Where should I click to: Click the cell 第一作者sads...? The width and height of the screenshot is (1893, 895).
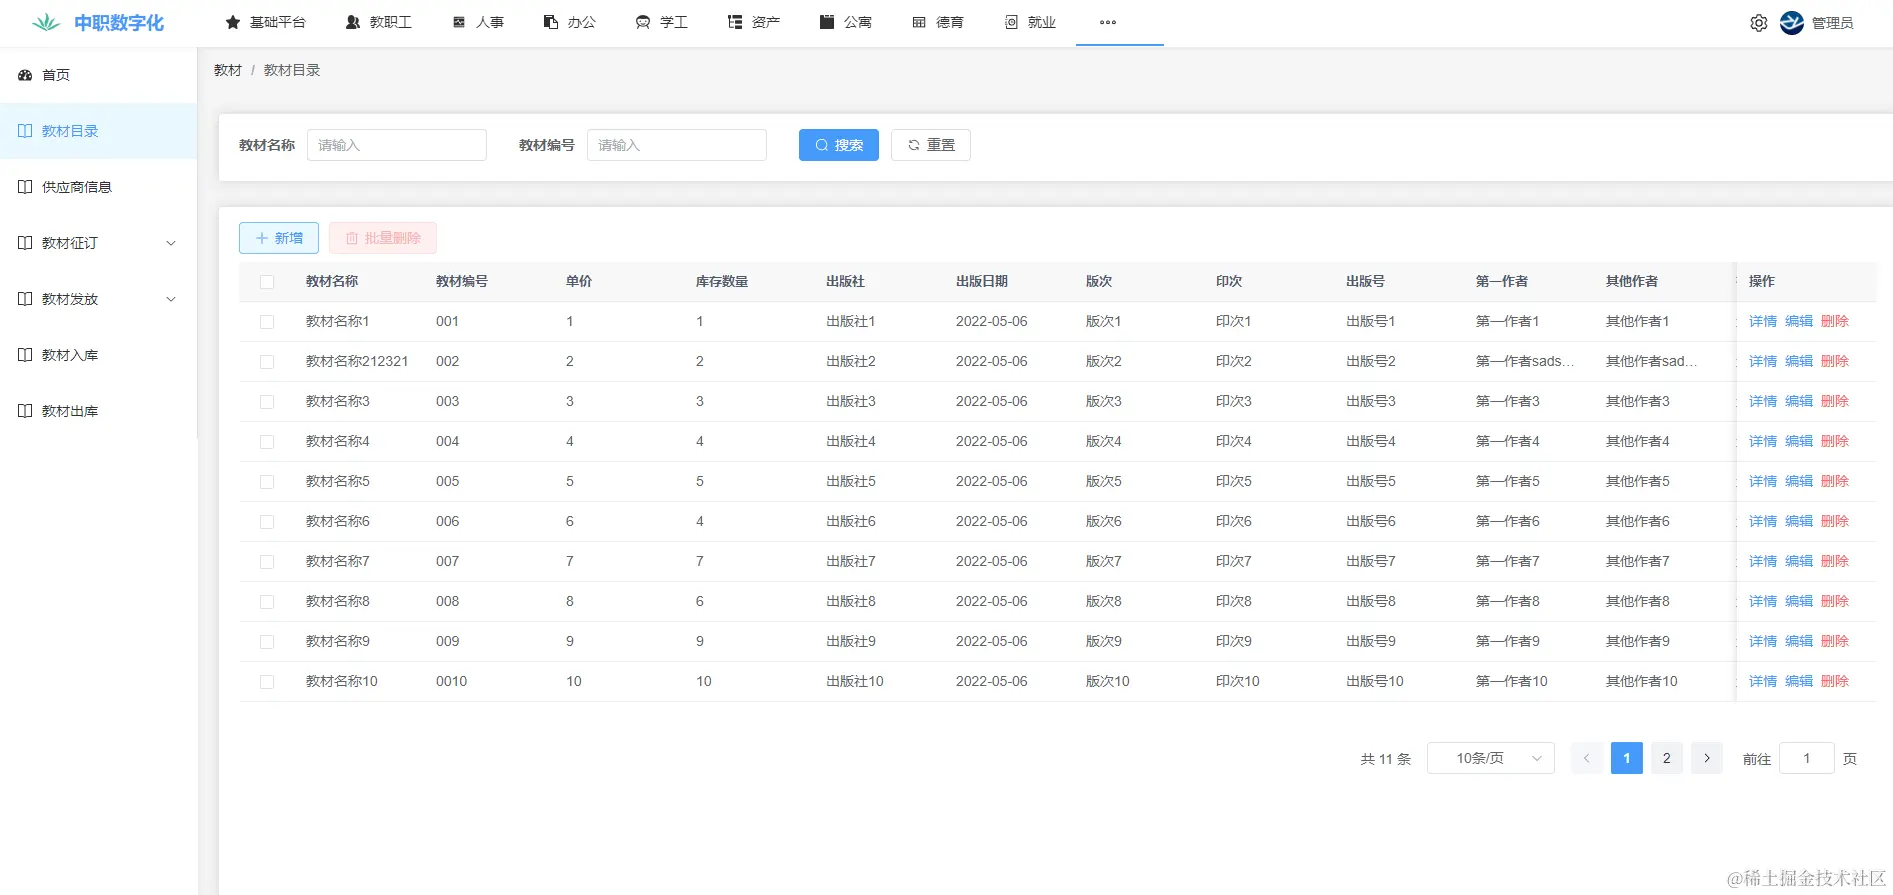[x=1525, y=361]
